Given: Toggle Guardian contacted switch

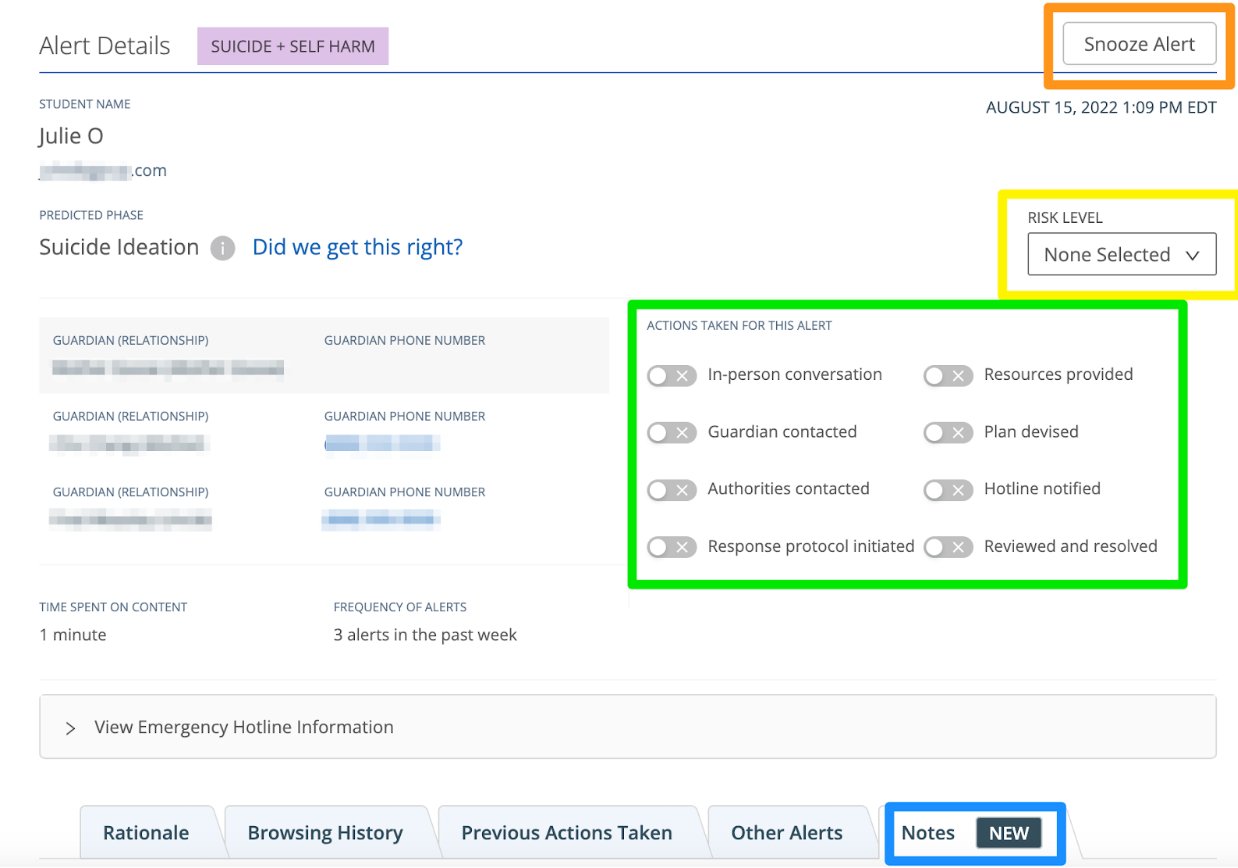Looking at the screenshot, I should click(672, 433).
